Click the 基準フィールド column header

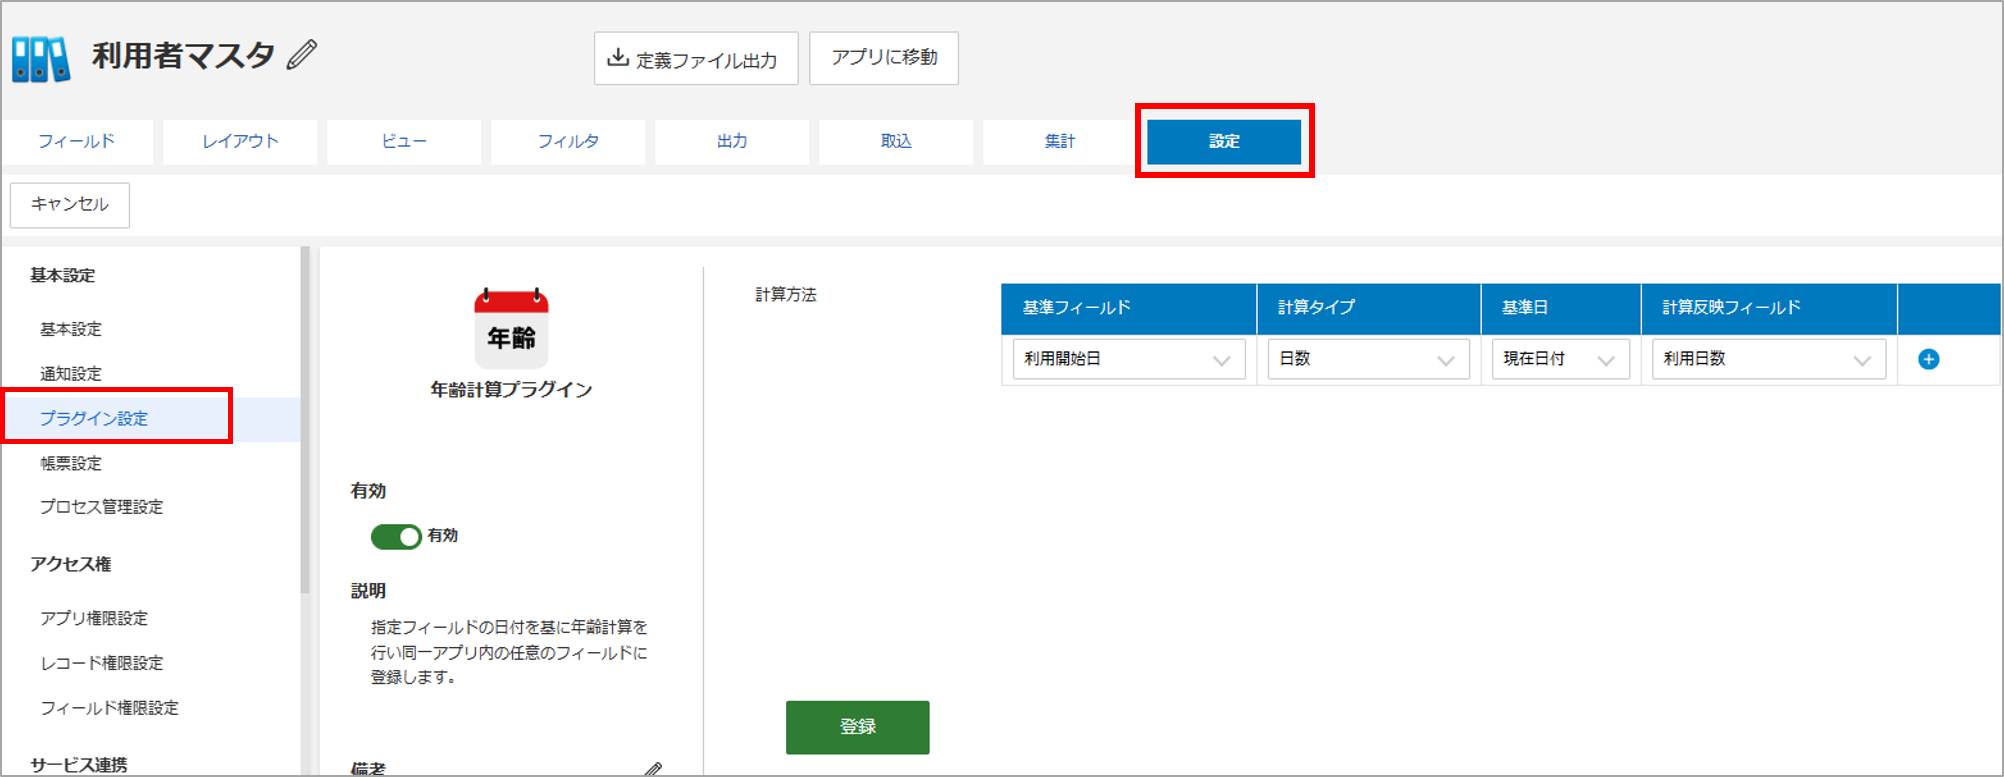(x=1129, y=308)
